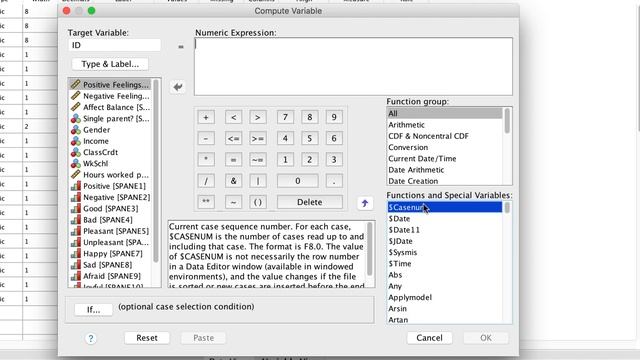Click the number 0 key
Screen dimensions: 640x360
coord(298,181)
